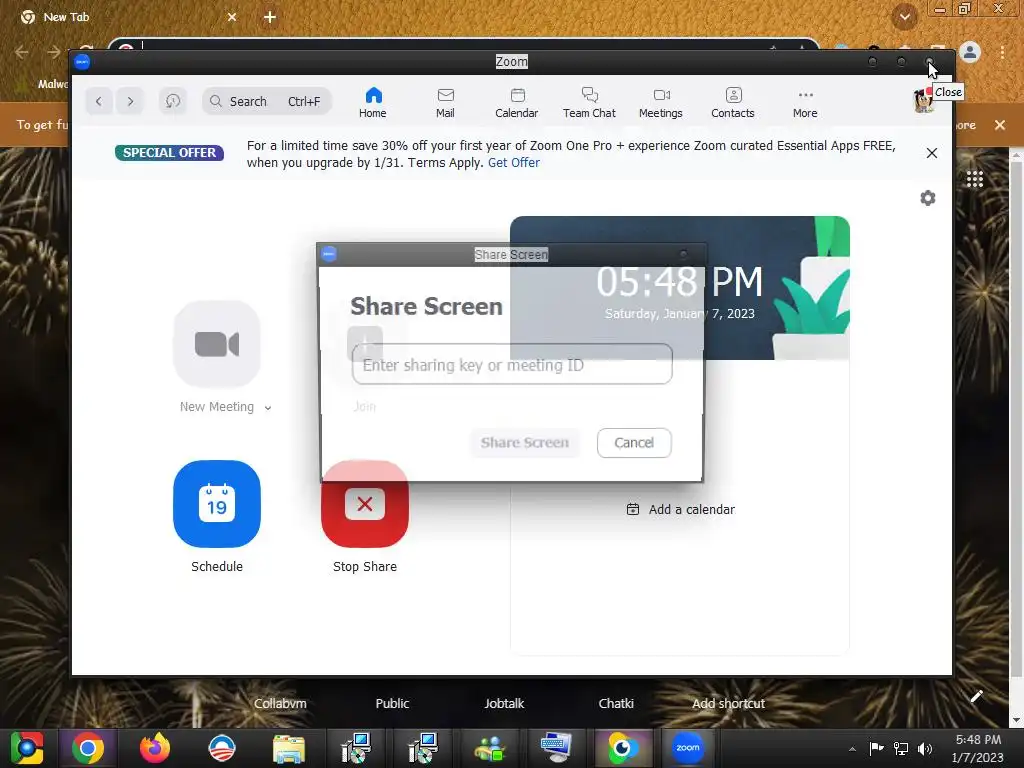Screen dimensions: 1024x768
Task: Open File Explorer folder in taskbar
Action: 289,748
